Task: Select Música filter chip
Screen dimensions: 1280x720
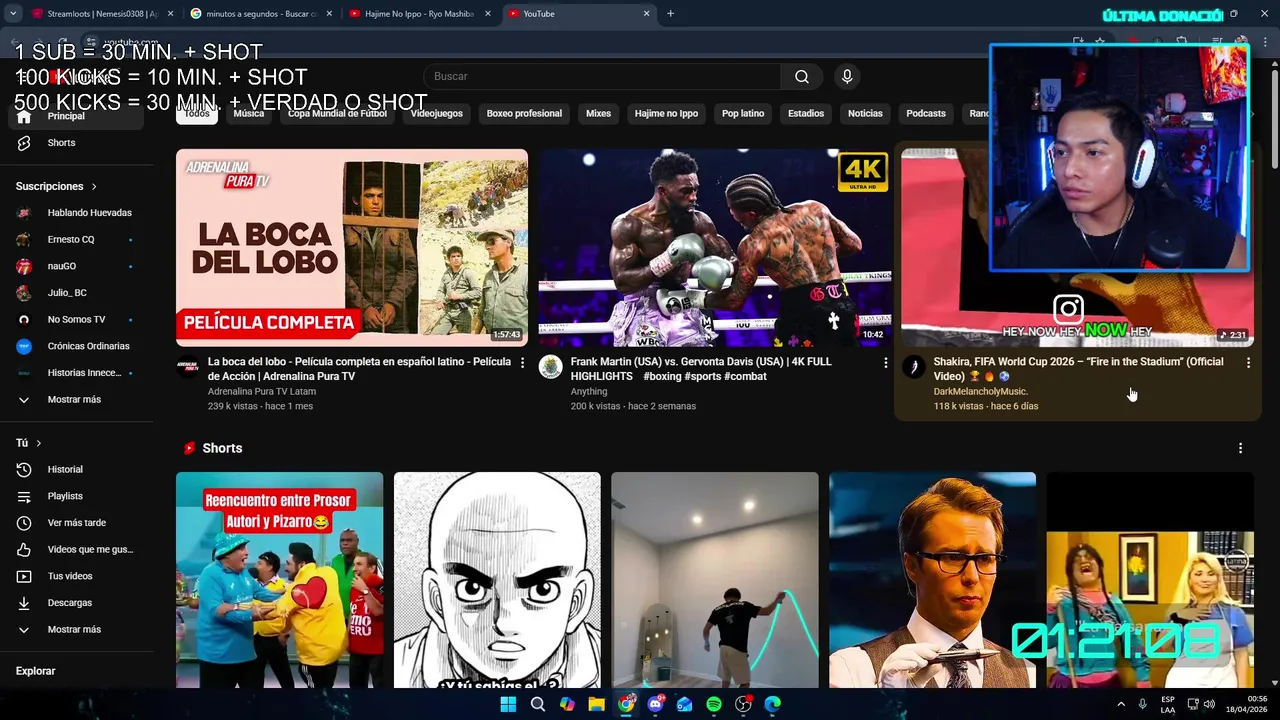Action: (249, 114)
